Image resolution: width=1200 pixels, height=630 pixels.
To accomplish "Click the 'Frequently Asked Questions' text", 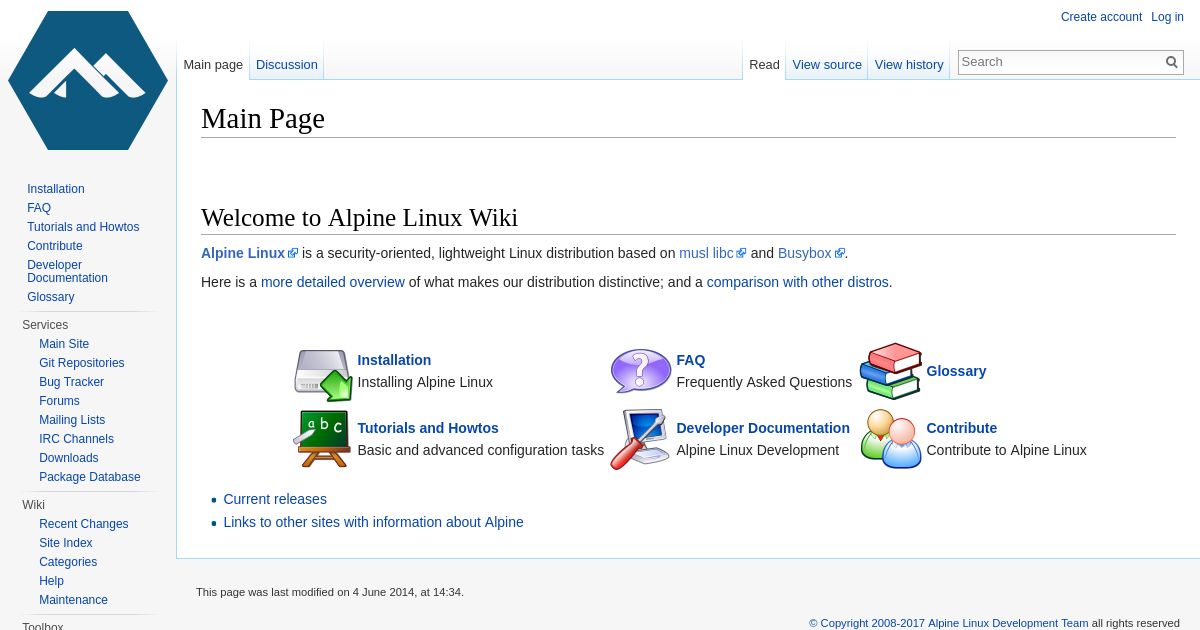I will (764, 382).
